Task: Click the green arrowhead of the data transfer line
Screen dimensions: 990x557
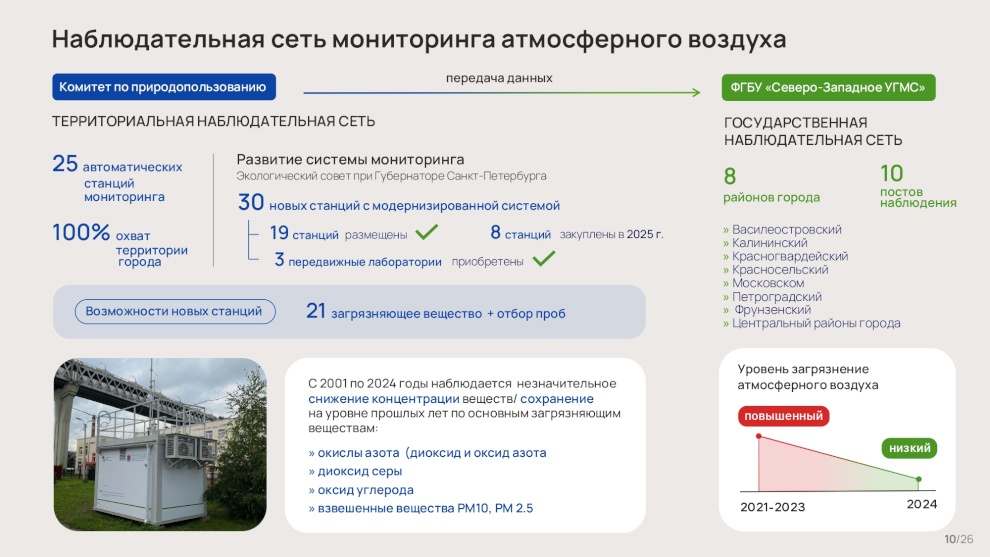Action: [695, 93]
